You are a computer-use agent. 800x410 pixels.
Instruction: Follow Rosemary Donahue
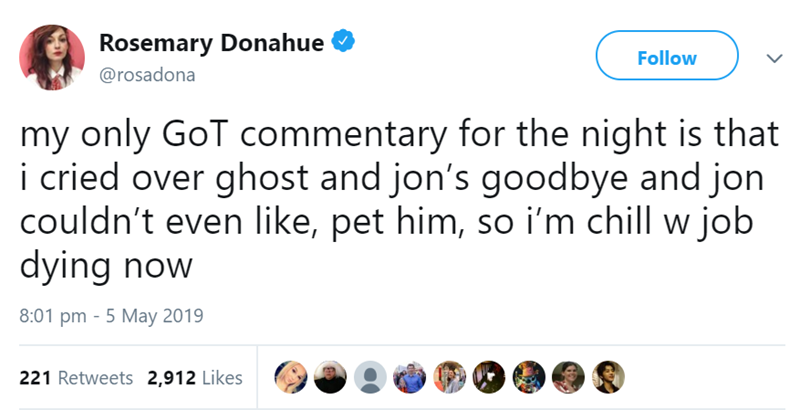pos(667,58)
